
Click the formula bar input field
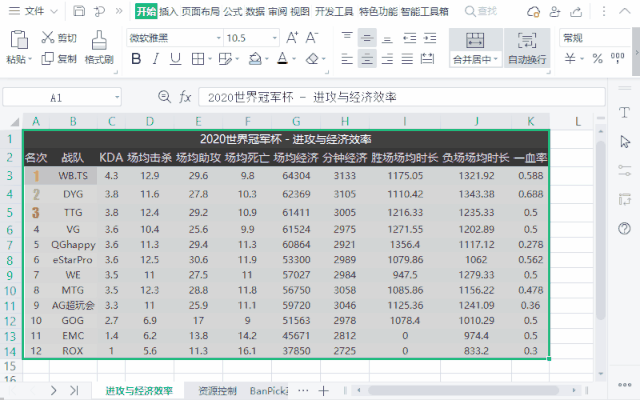(x=402, y=97)
